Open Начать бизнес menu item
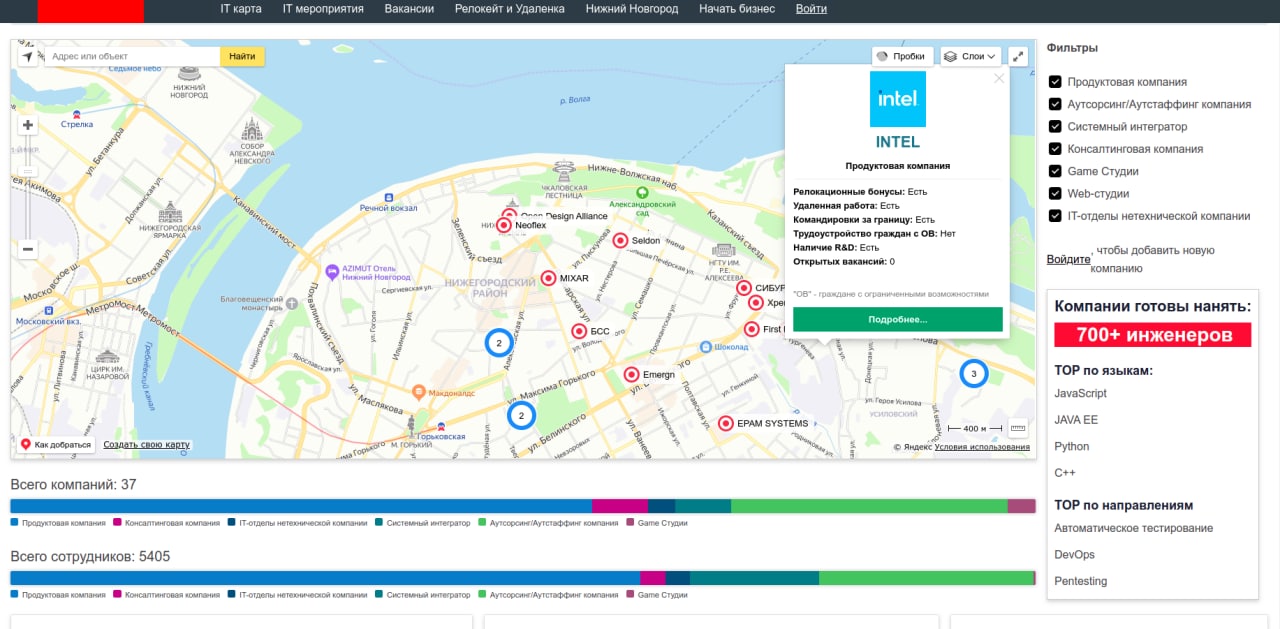Viewport: 1280px width, 629px height. (x=737, y=9)
